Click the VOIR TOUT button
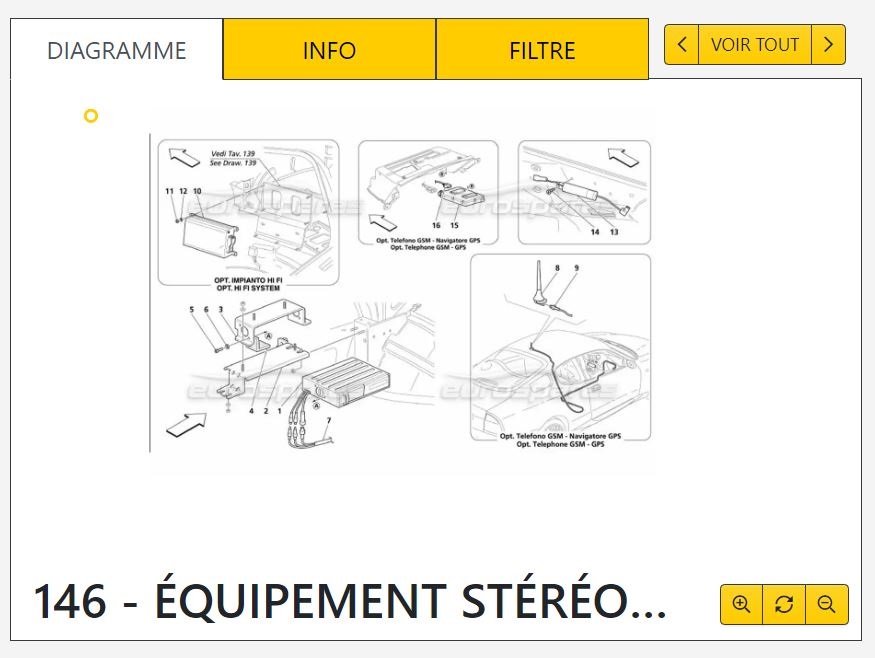875x658 pixels. tap(754, 44)
